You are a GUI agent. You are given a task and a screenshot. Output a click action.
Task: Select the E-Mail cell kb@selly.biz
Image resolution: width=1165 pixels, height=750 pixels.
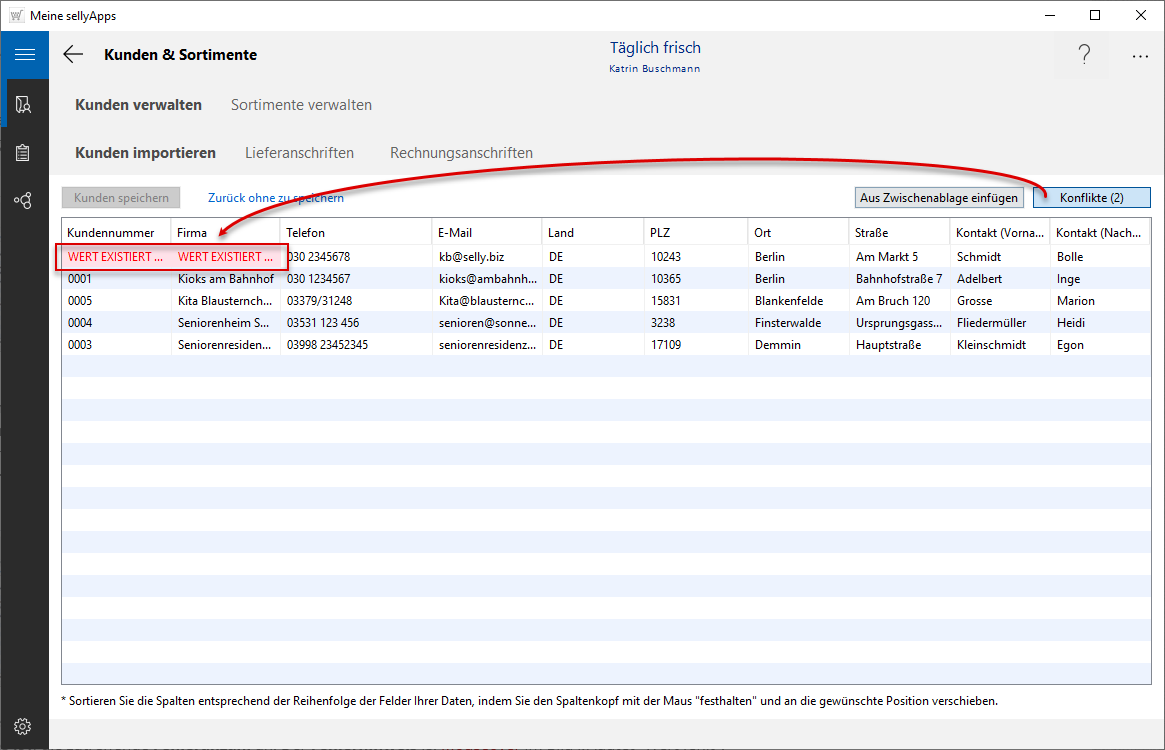pos(471,257)
